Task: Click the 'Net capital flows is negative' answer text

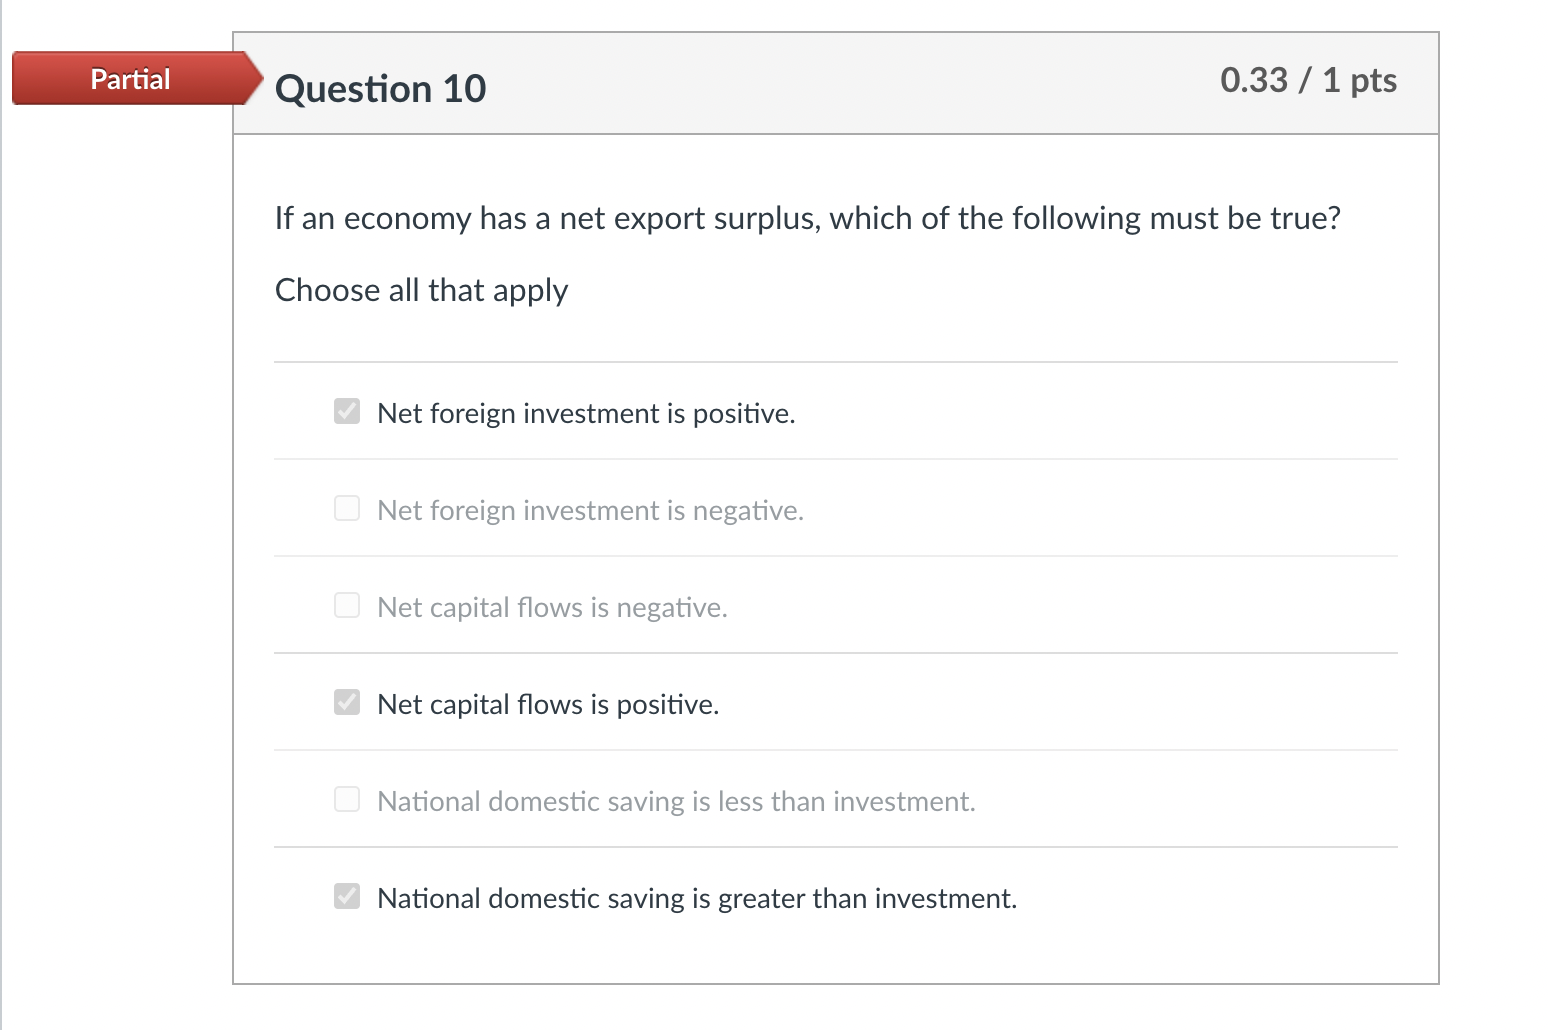Action: 551,607
